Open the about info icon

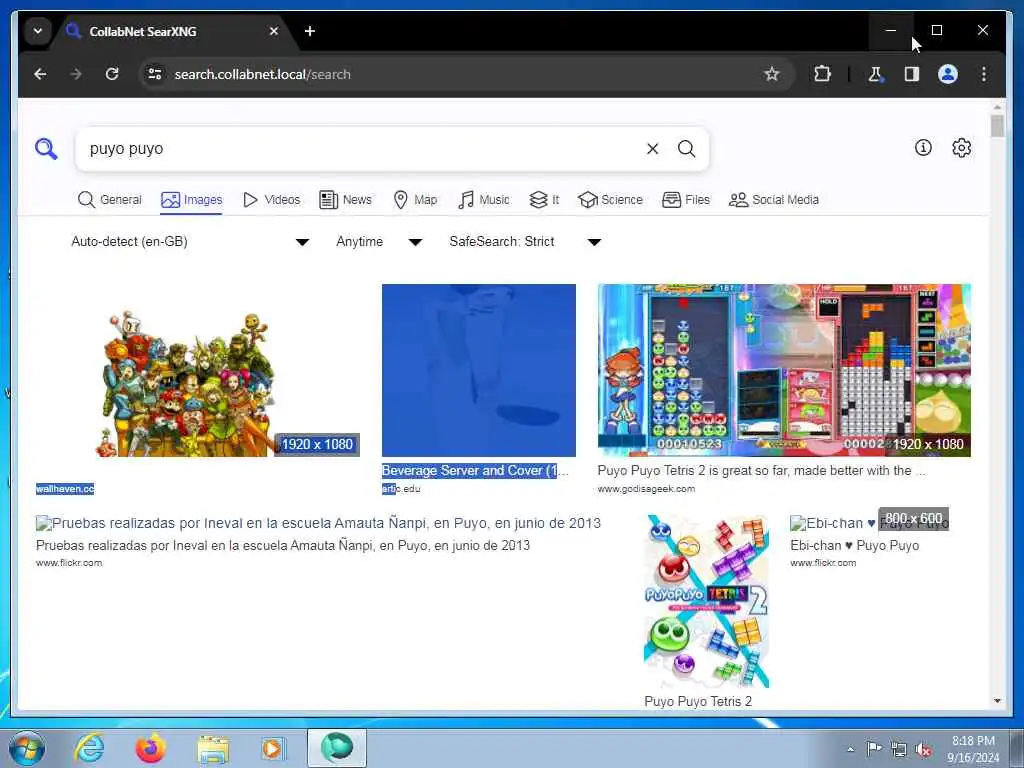click(923, 148)
